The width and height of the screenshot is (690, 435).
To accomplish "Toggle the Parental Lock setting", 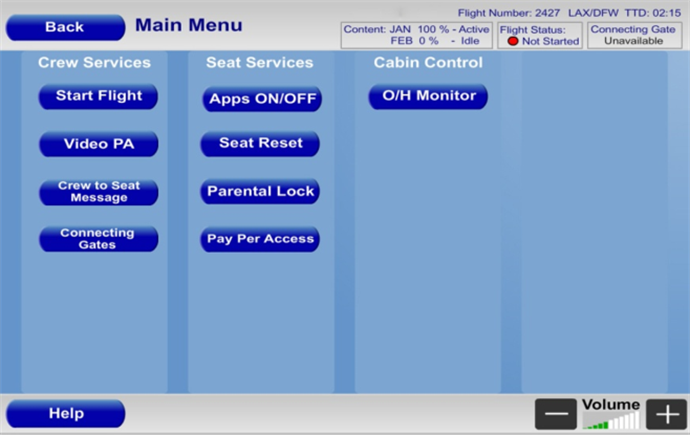I will (260, 191).
